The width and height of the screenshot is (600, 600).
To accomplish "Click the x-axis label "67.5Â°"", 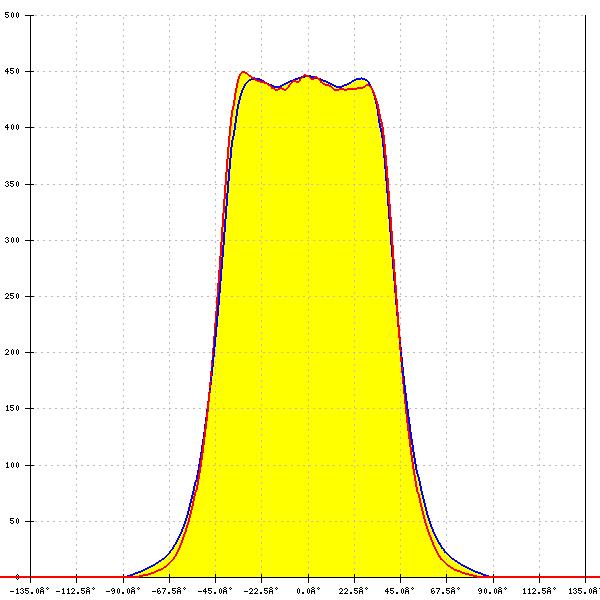I will click(x=445, y=591).
